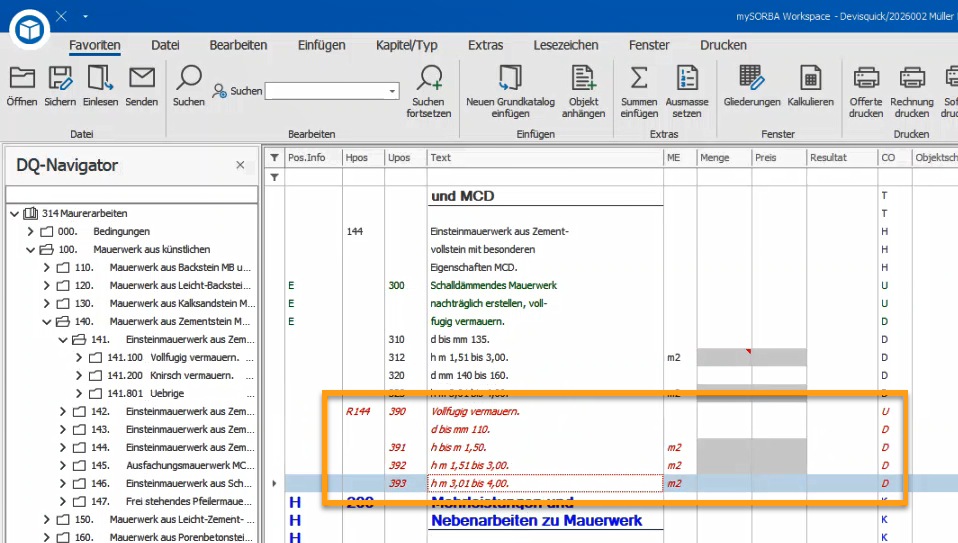958x543 pixels.
Task: Expand 130. Mauerwerk aus Kalksandstein node
Action: click(46, 304)
